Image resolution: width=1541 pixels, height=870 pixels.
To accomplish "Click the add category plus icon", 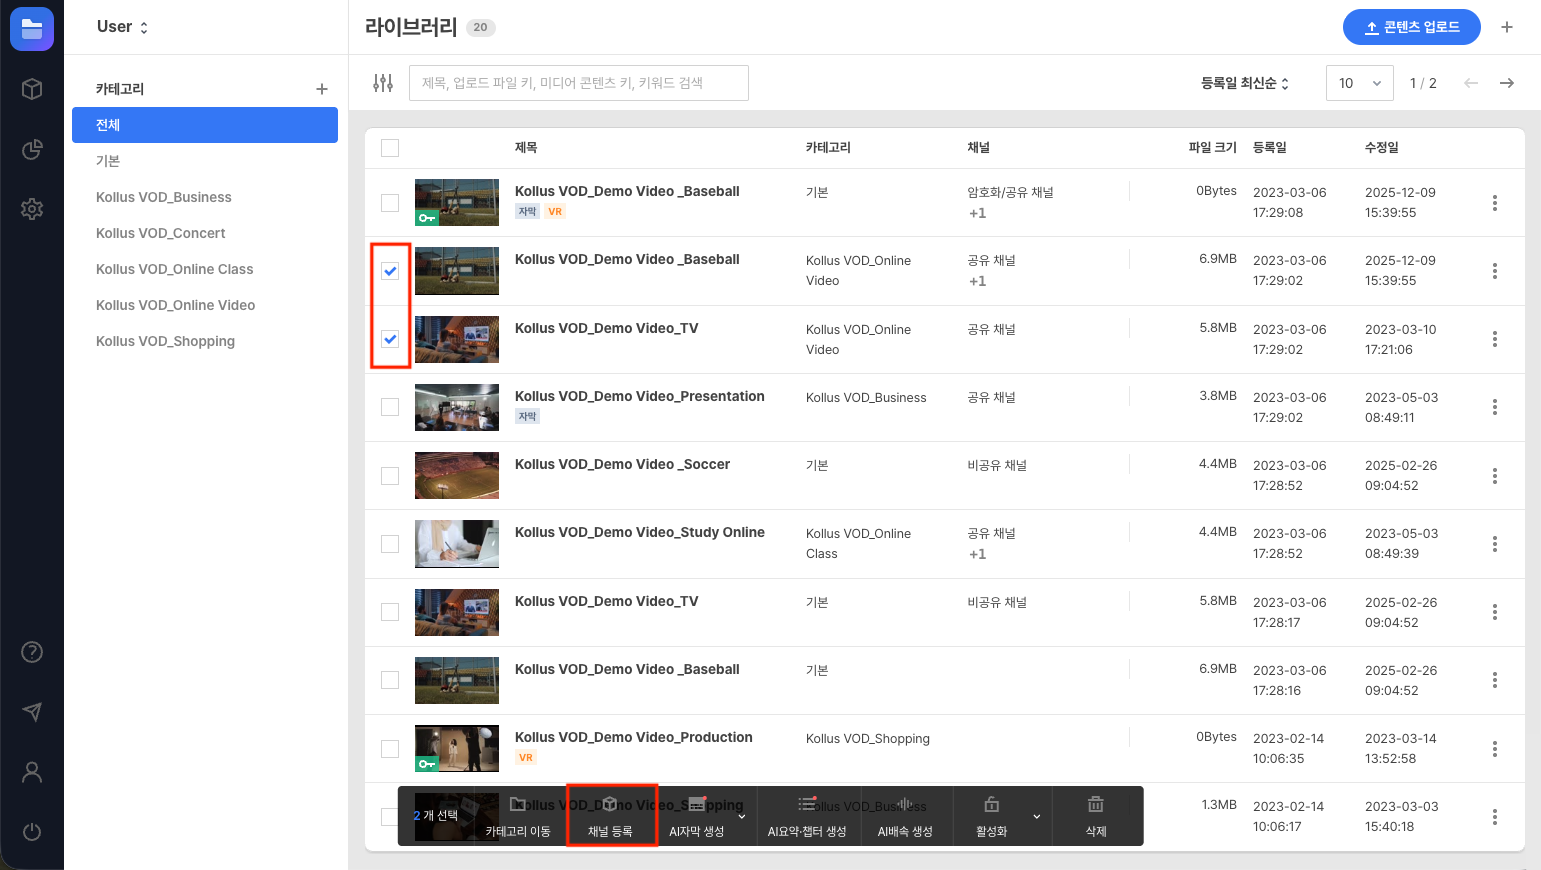I will 322,89.
